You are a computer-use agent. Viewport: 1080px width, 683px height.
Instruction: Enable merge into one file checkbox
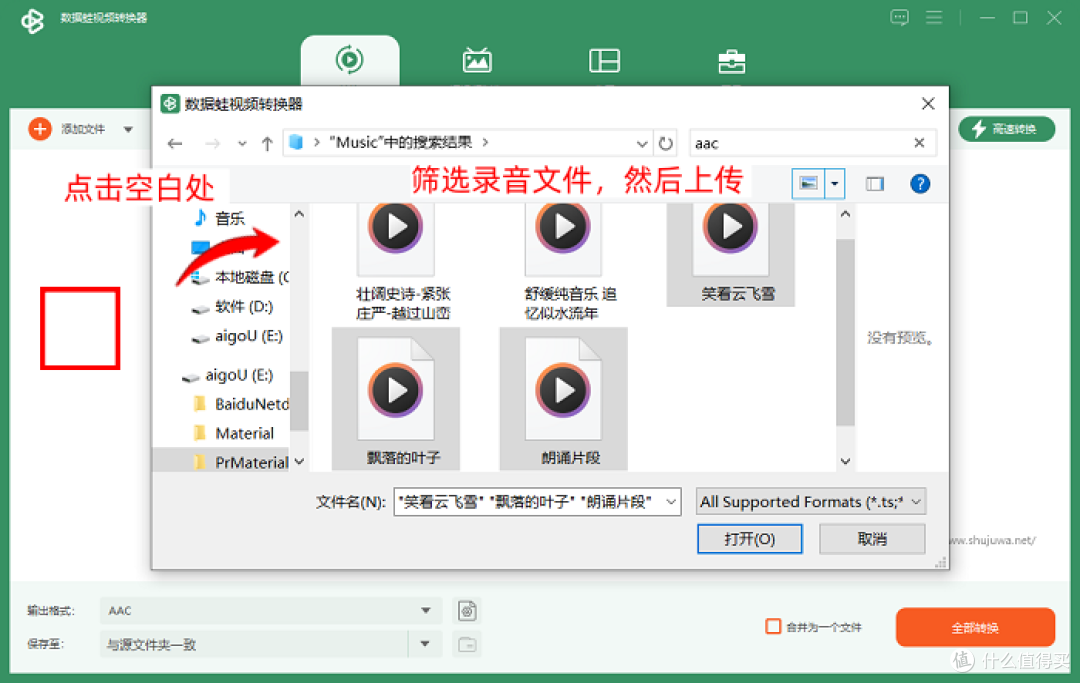click(x=773, y=627)
